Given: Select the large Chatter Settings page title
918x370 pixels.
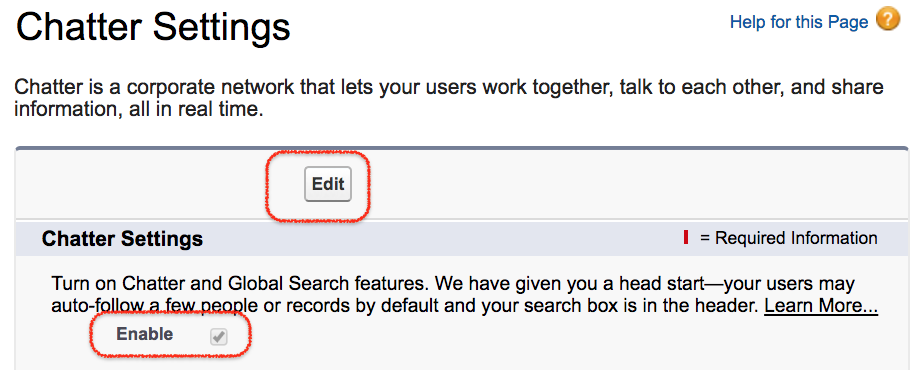Looking at the screenshot, I should pyautogui.click(x=153, y=28).
